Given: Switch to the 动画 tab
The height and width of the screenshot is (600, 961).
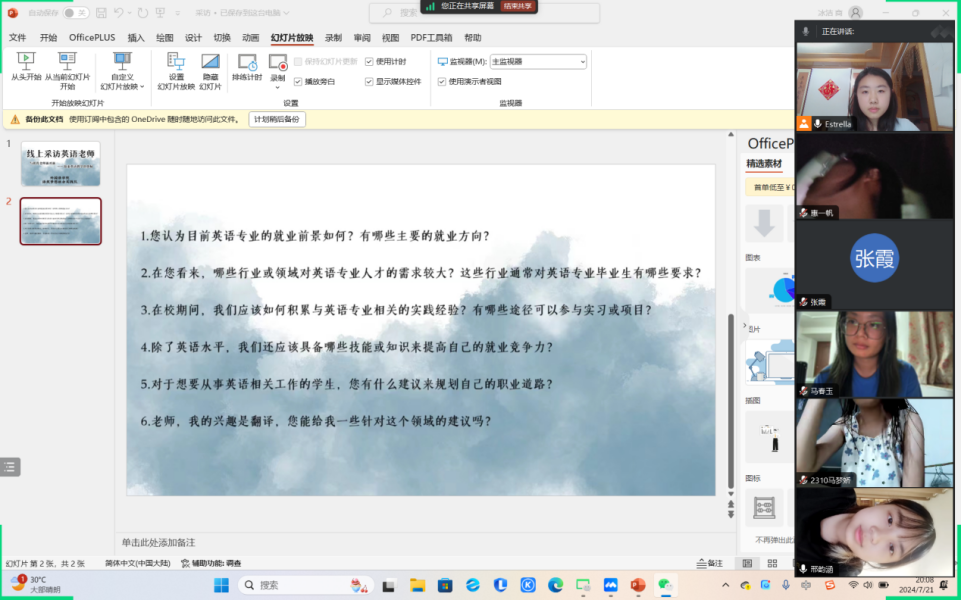Looking at the screenshot, I should [250, 38].
